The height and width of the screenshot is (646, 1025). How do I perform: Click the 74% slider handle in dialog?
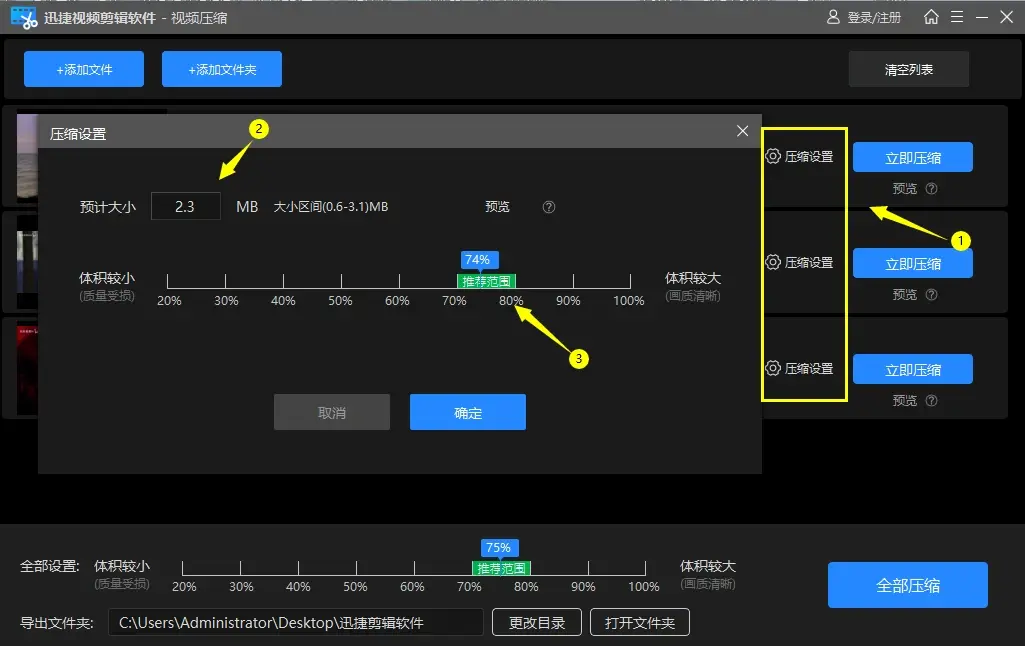[x=478, y=261]
